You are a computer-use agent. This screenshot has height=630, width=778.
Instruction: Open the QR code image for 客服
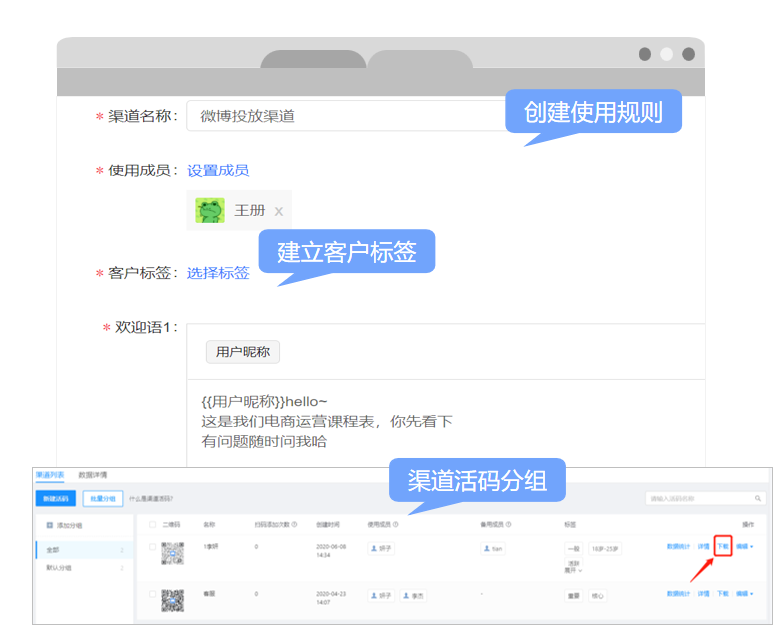(x=173, y=598)
